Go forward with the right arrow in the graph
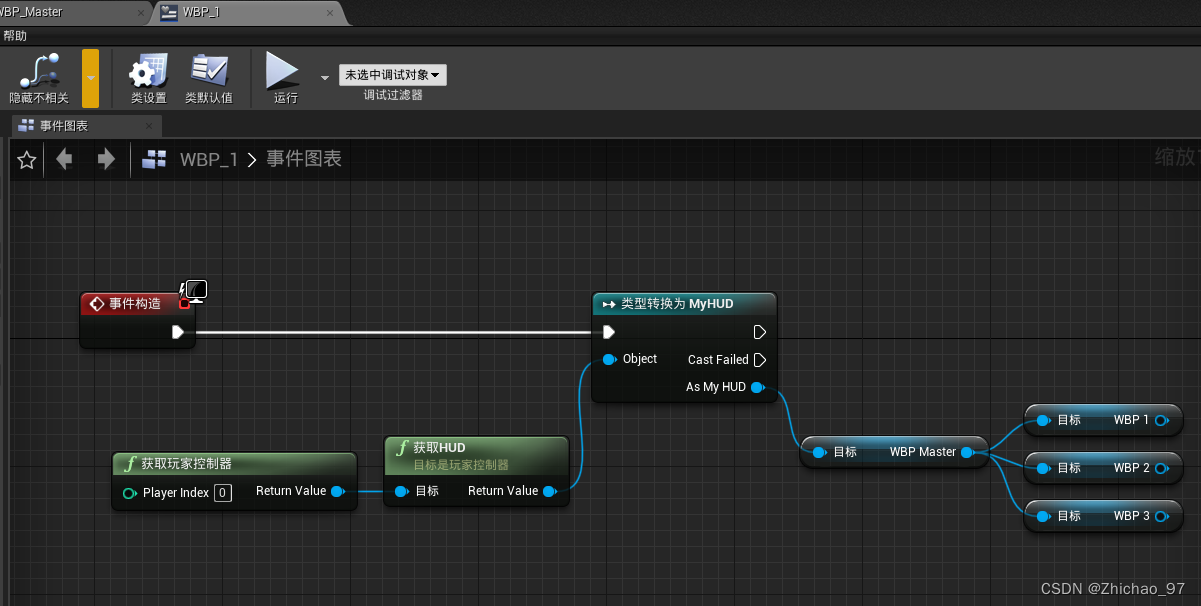 (x=106, y=159)
